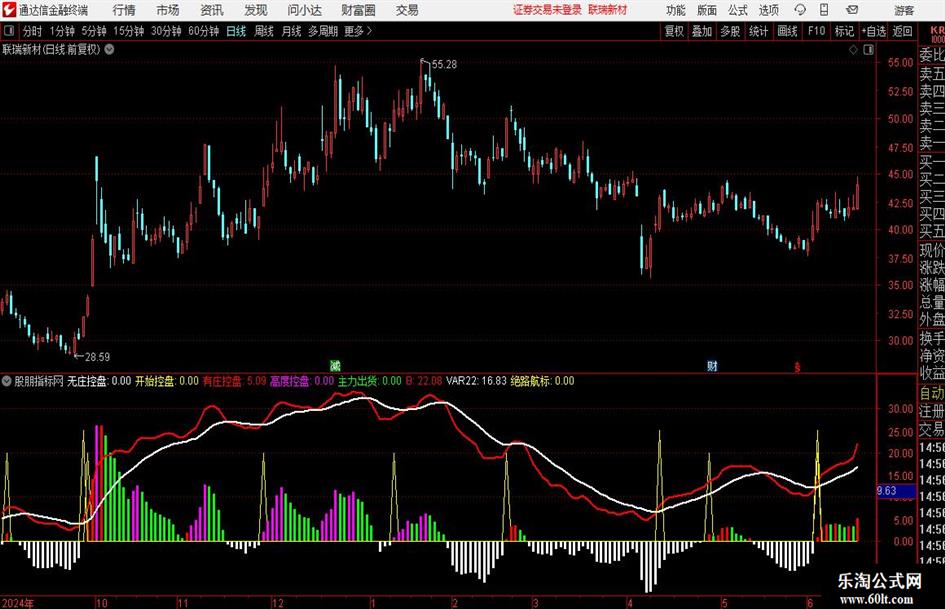The image size is (945, 609).
Task: Click the blue 财 marker below the chart
Action: pyautogui.click(x=712, y=365)
